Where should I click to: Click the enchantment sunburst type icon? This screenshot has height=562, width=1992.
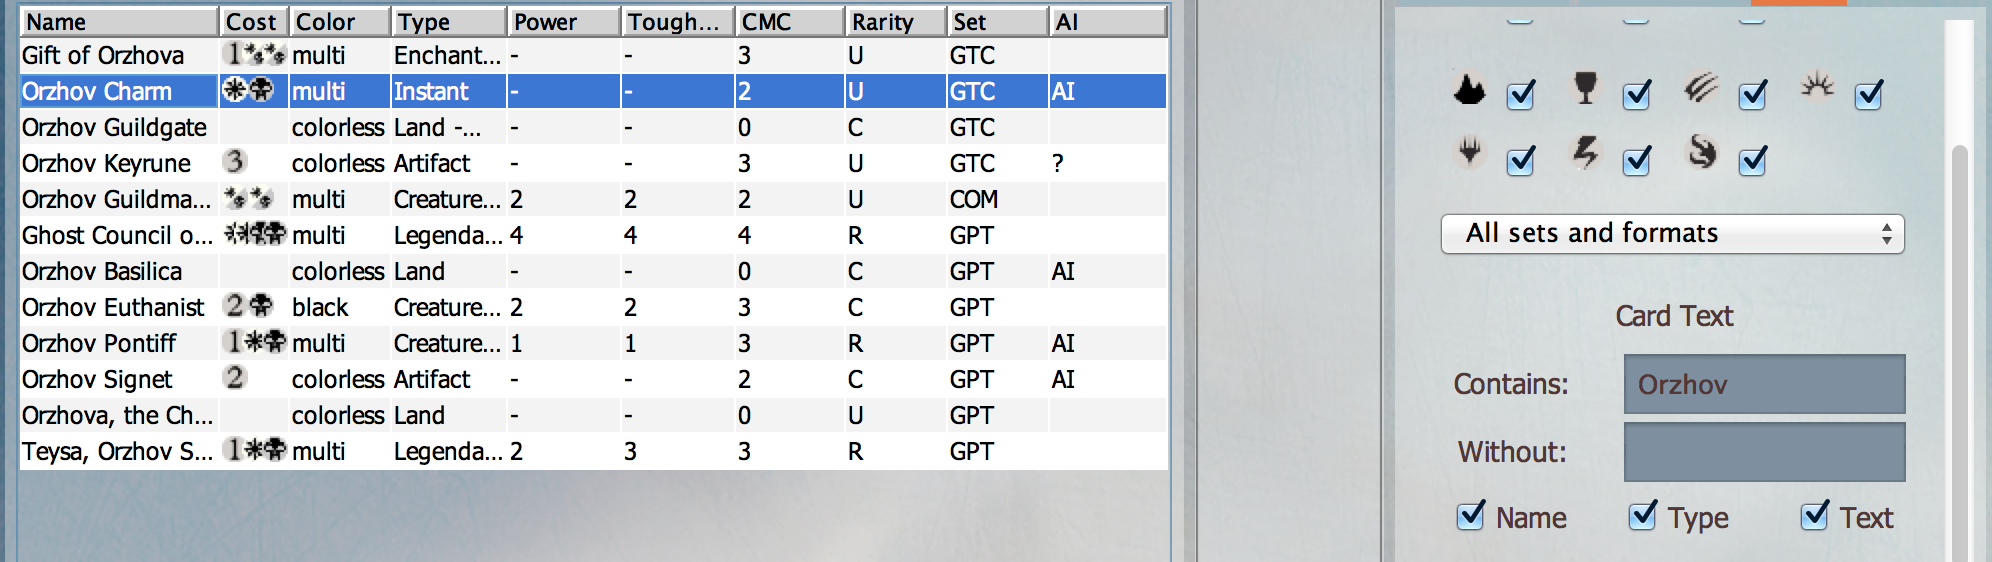pyautogui.click(x=1817, y=87)
